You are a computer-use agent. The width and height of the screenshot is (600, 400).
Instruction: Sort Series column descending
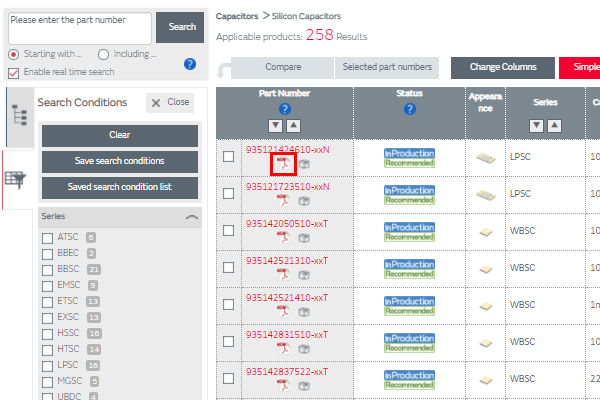536,125
